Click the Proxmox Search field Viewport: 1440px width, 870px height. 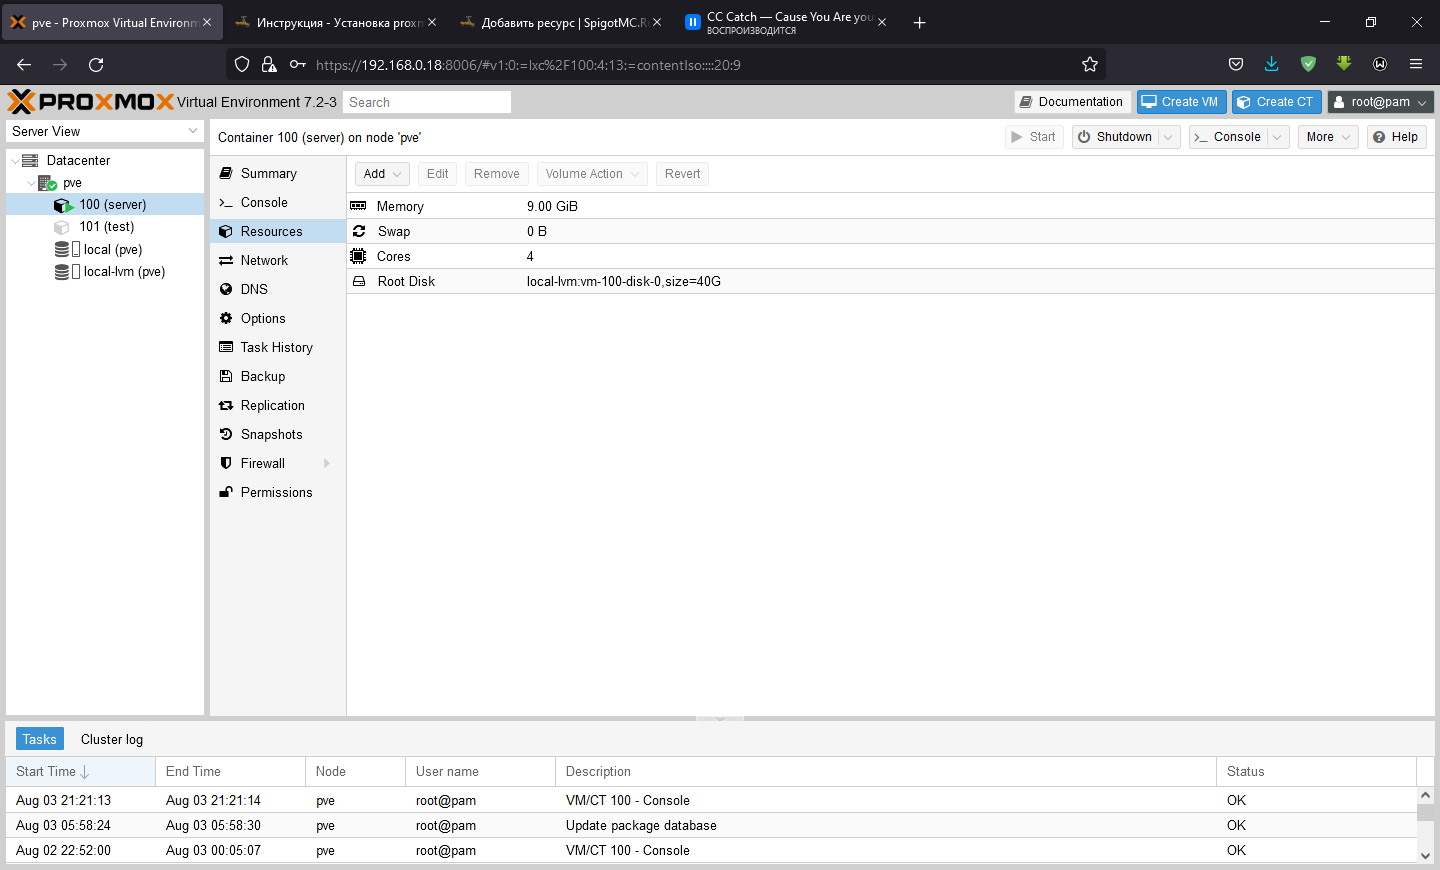pos(427,102)
